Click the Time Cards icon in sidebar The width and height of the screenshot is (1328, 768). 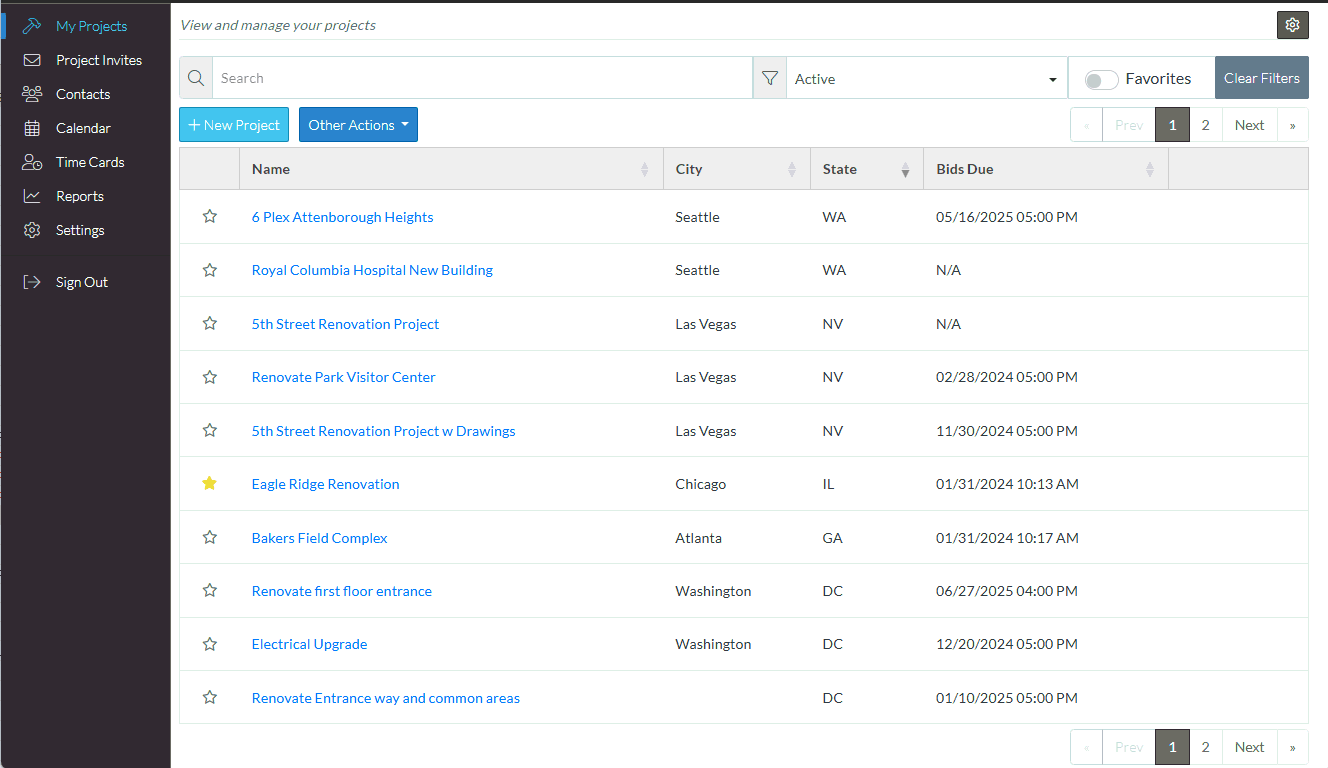pyautogui.click(x=32, y=162)
